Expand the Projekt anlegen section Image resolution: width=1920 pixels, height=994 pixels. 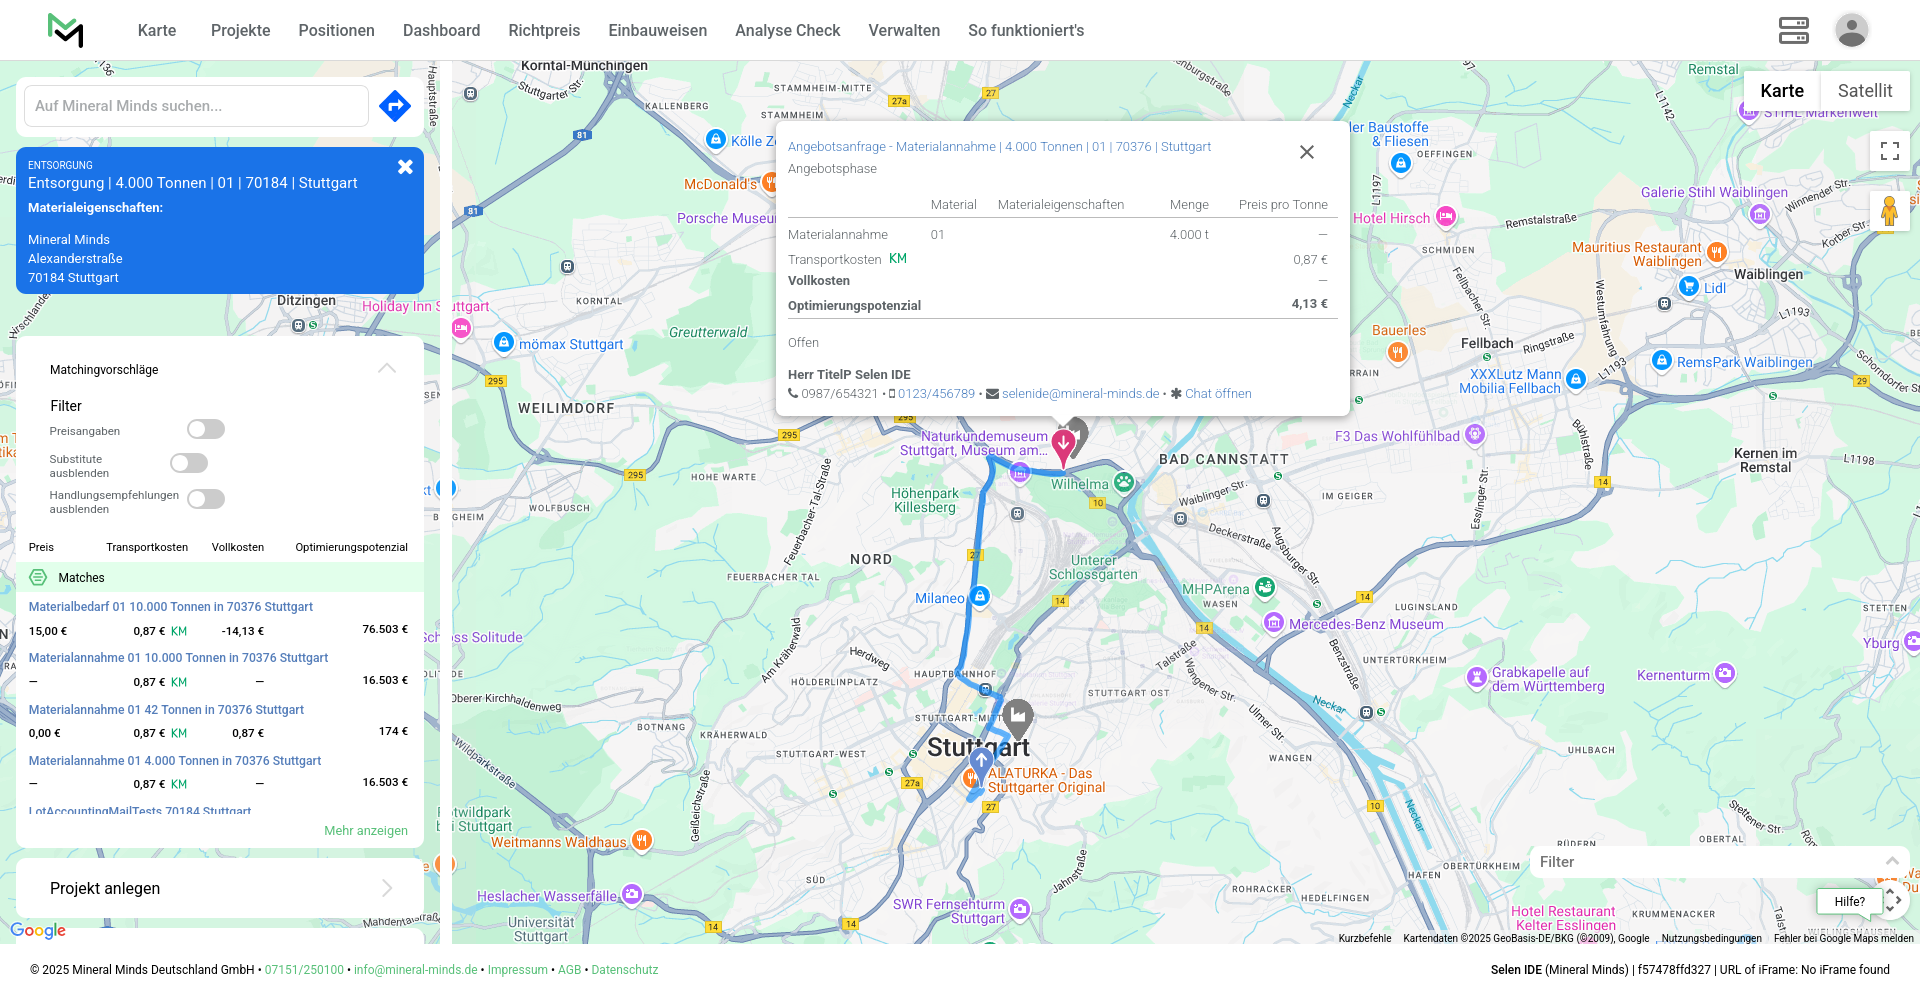387,888
